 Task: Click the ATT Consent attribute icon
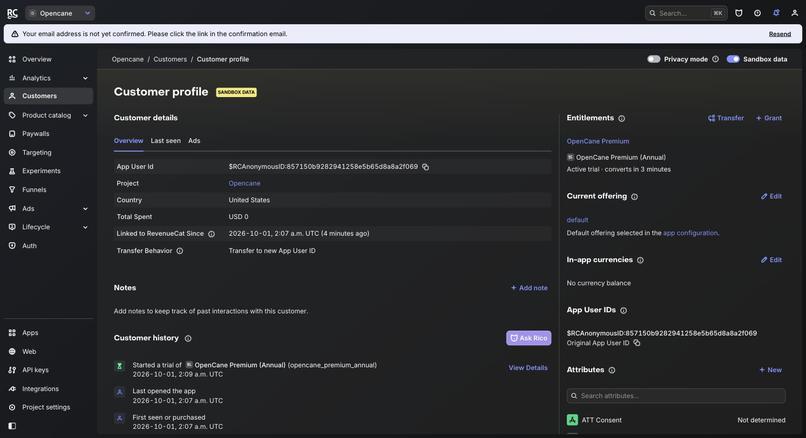(572, 420)
